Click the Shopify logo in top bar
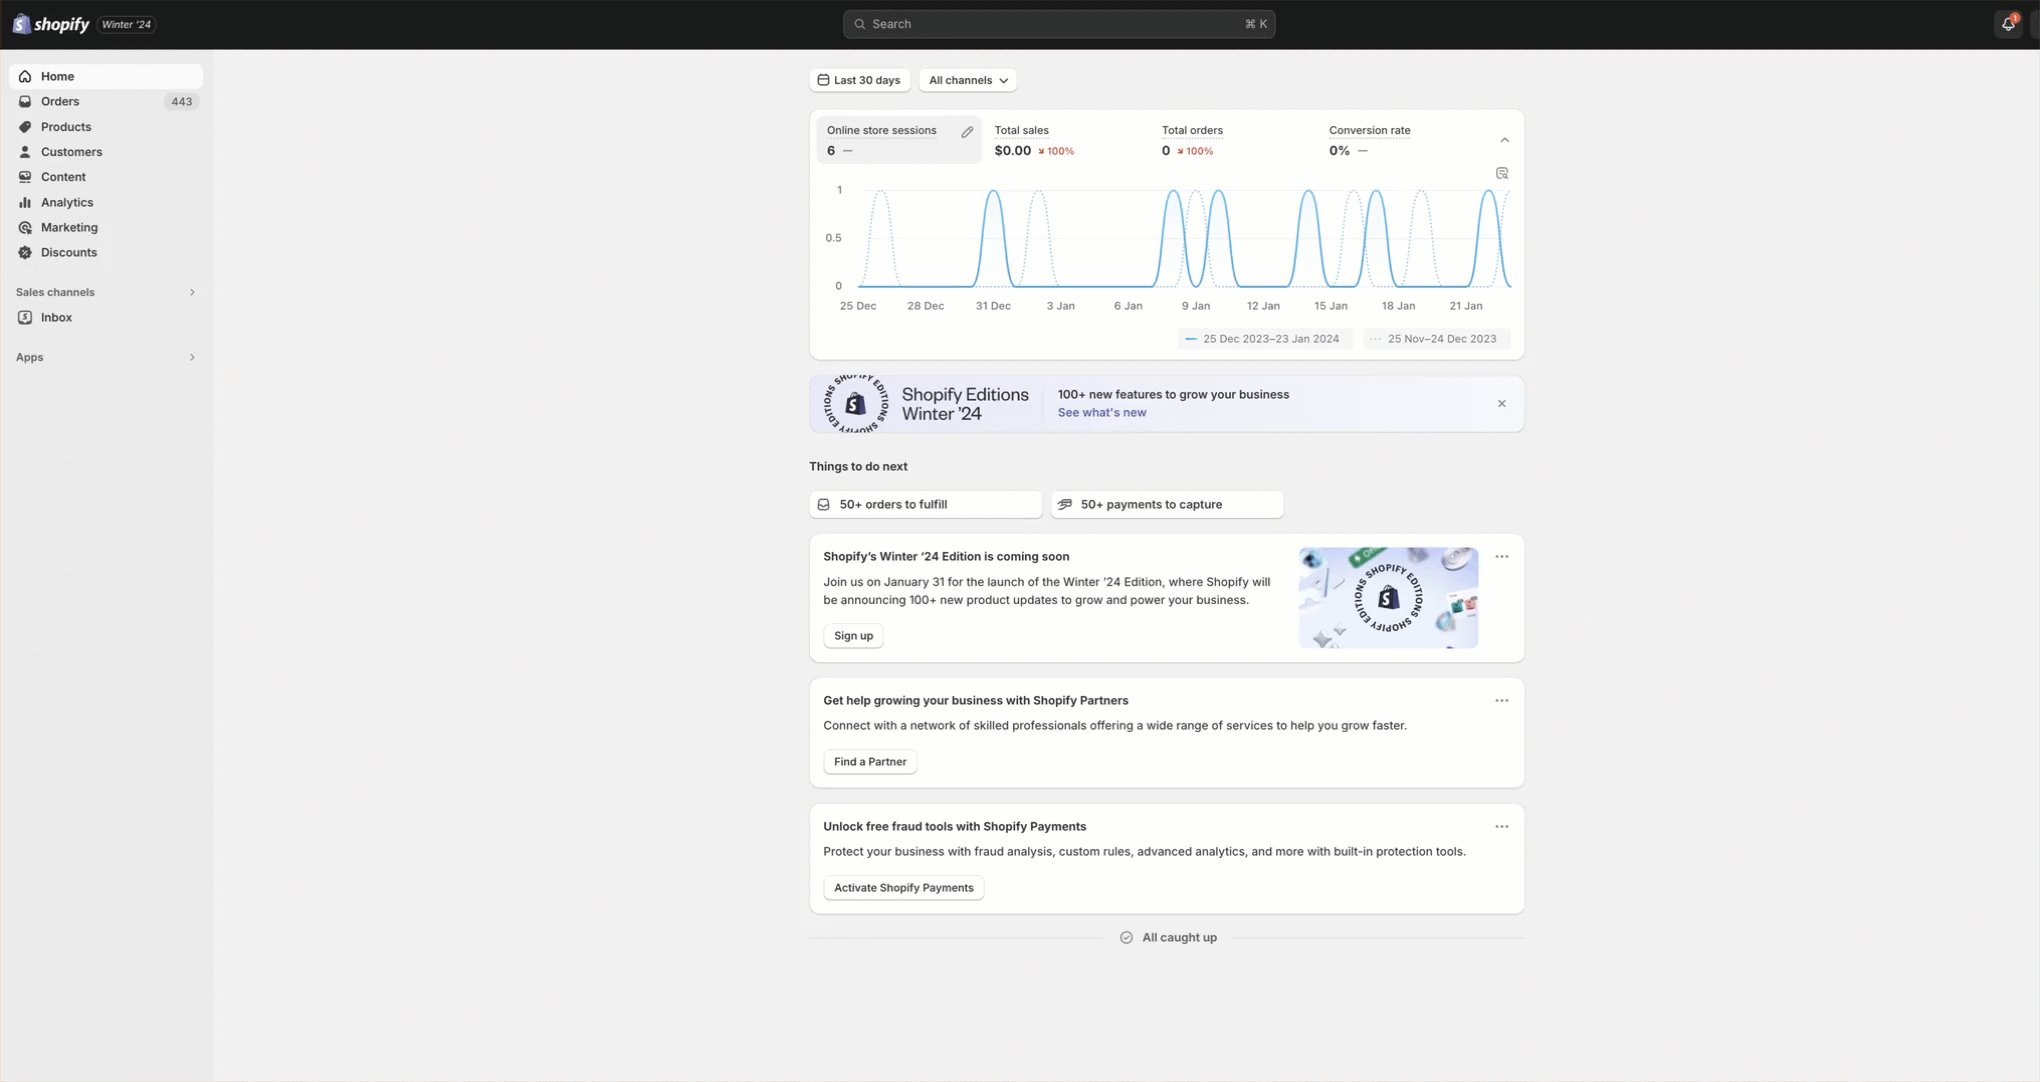This screenshot has height=1082, width=2040. point(51,24)
